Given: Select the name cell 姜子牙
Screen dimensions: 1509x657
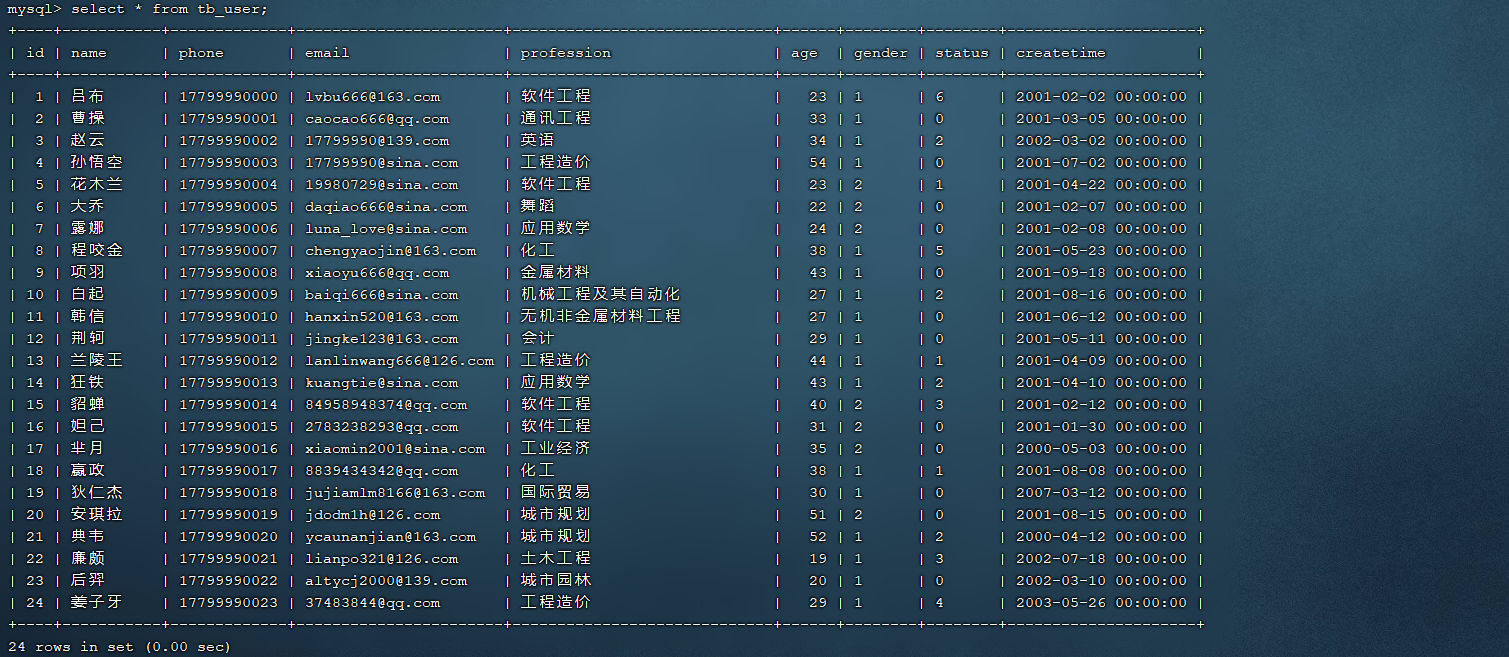Looking at the screenshot, I should pyautogui.click(x=97, y=603).
